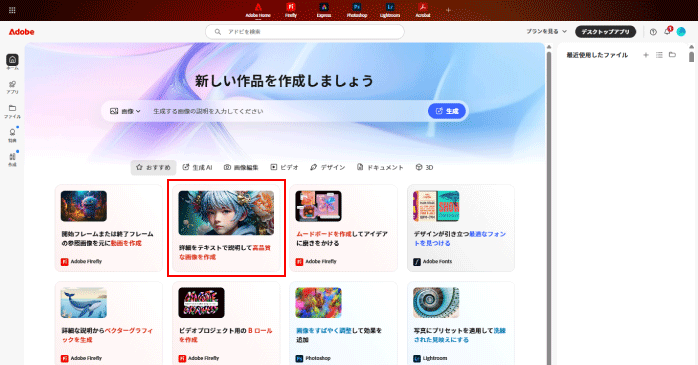The width and height of the screenshot is (698, 365).
Task: Open the spiral staircase Lightroom thumbnail
Action: [436, 303]
